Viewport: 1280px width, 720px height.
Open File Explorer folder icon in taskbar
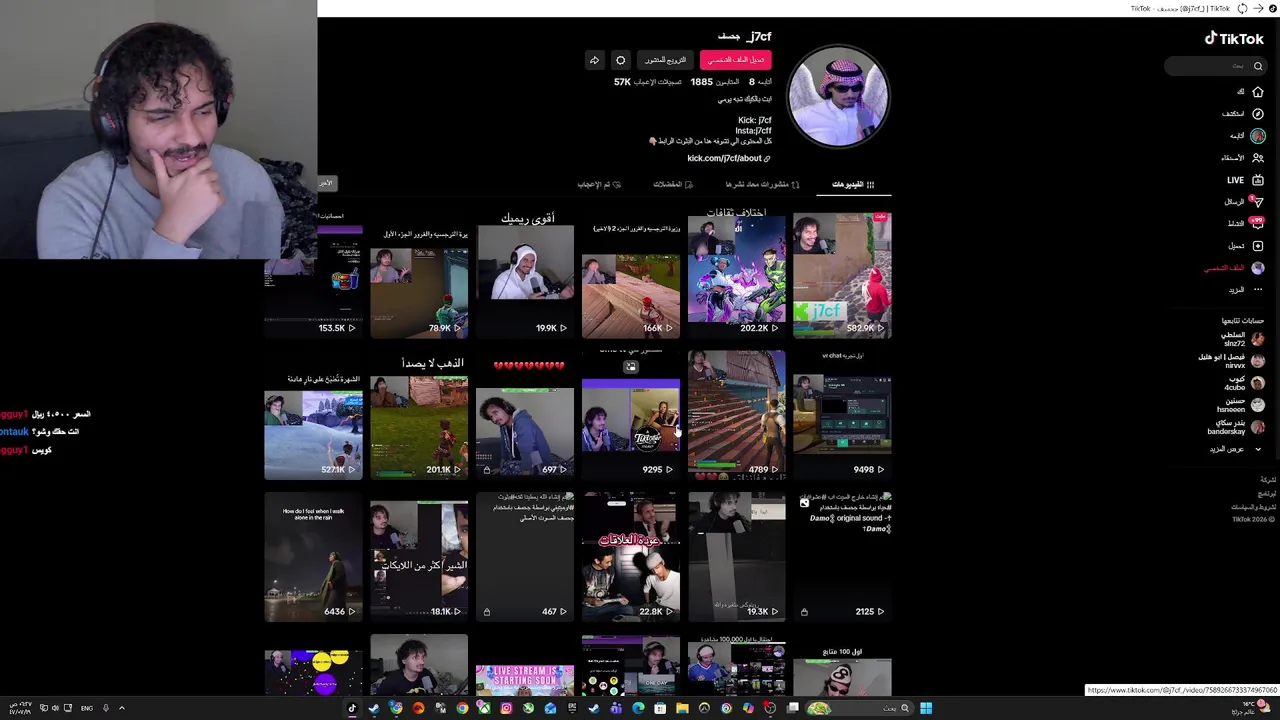click(682, 708)
